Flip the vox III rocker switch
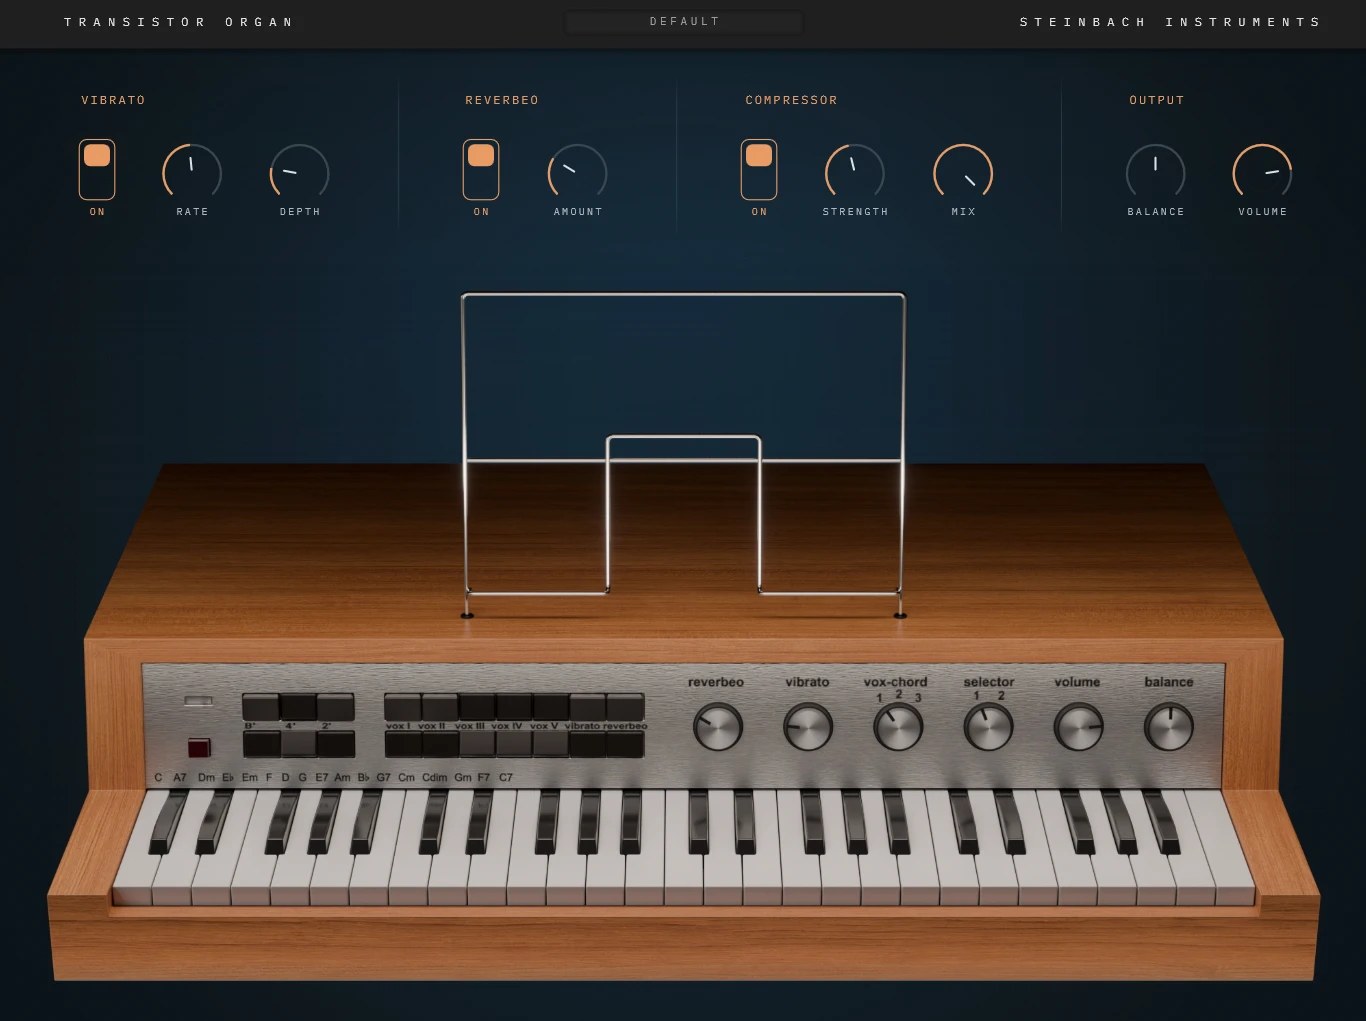 [x=477, y=725]
